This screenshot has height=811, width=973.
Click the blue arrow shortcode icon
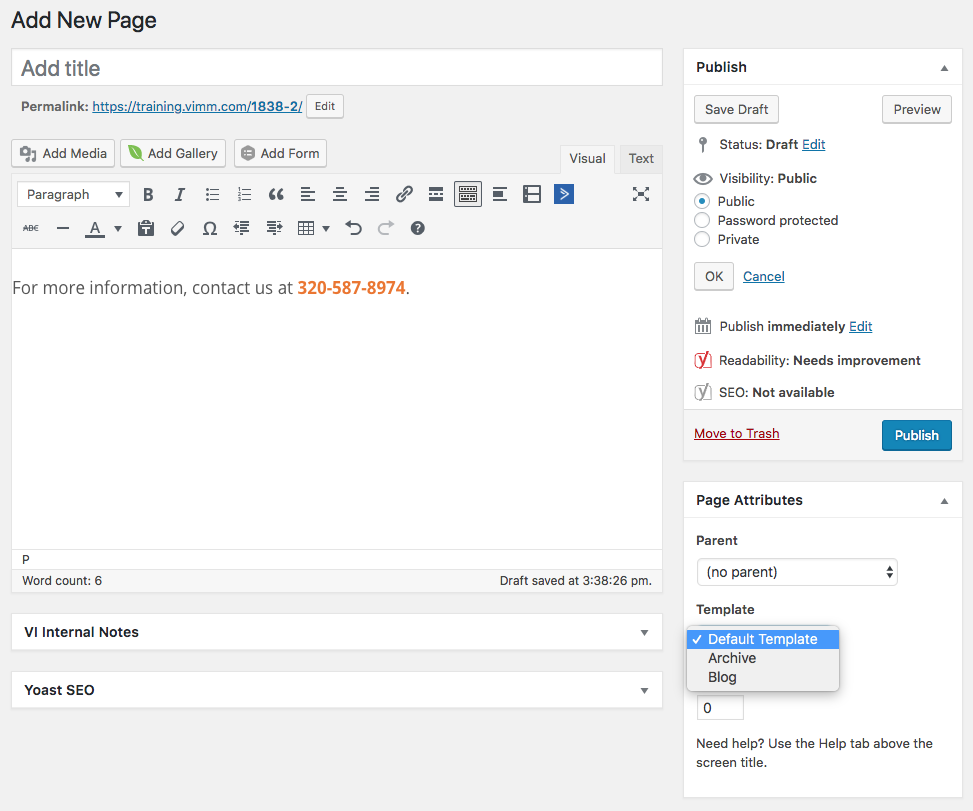click(563, 194)
